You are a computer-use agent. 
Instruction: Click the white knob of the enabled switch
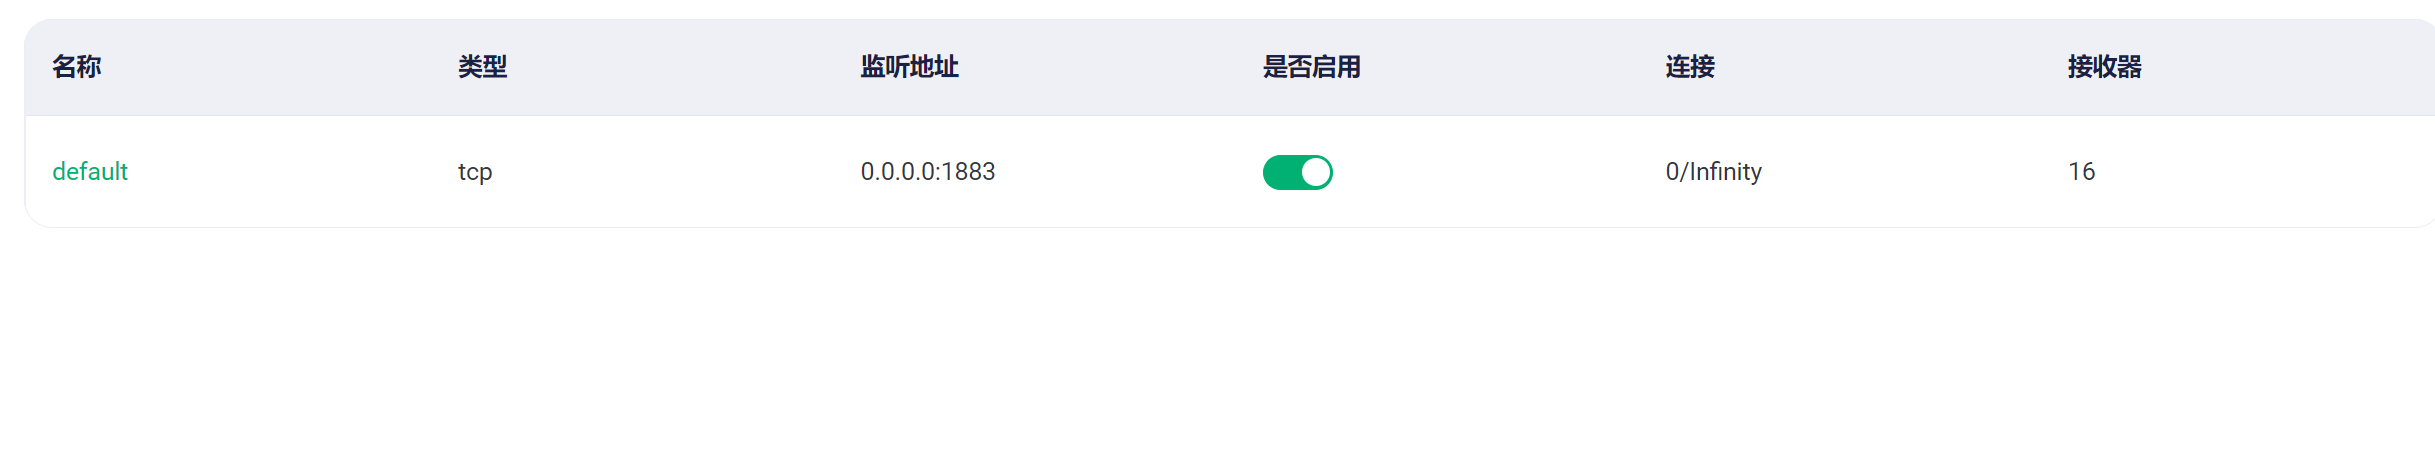pos(1315,172)
